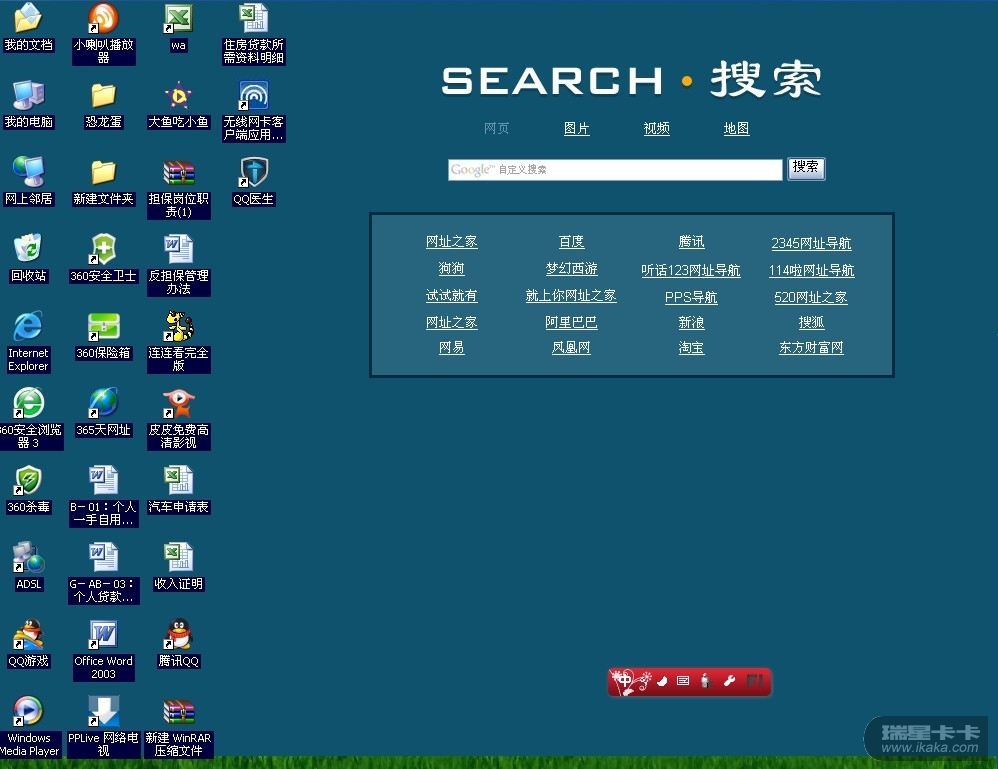This screenshot has width=998, height=769.
Task: Open the 梦幻西游 link
Action: pyautogui.click(x=572, y=269)
